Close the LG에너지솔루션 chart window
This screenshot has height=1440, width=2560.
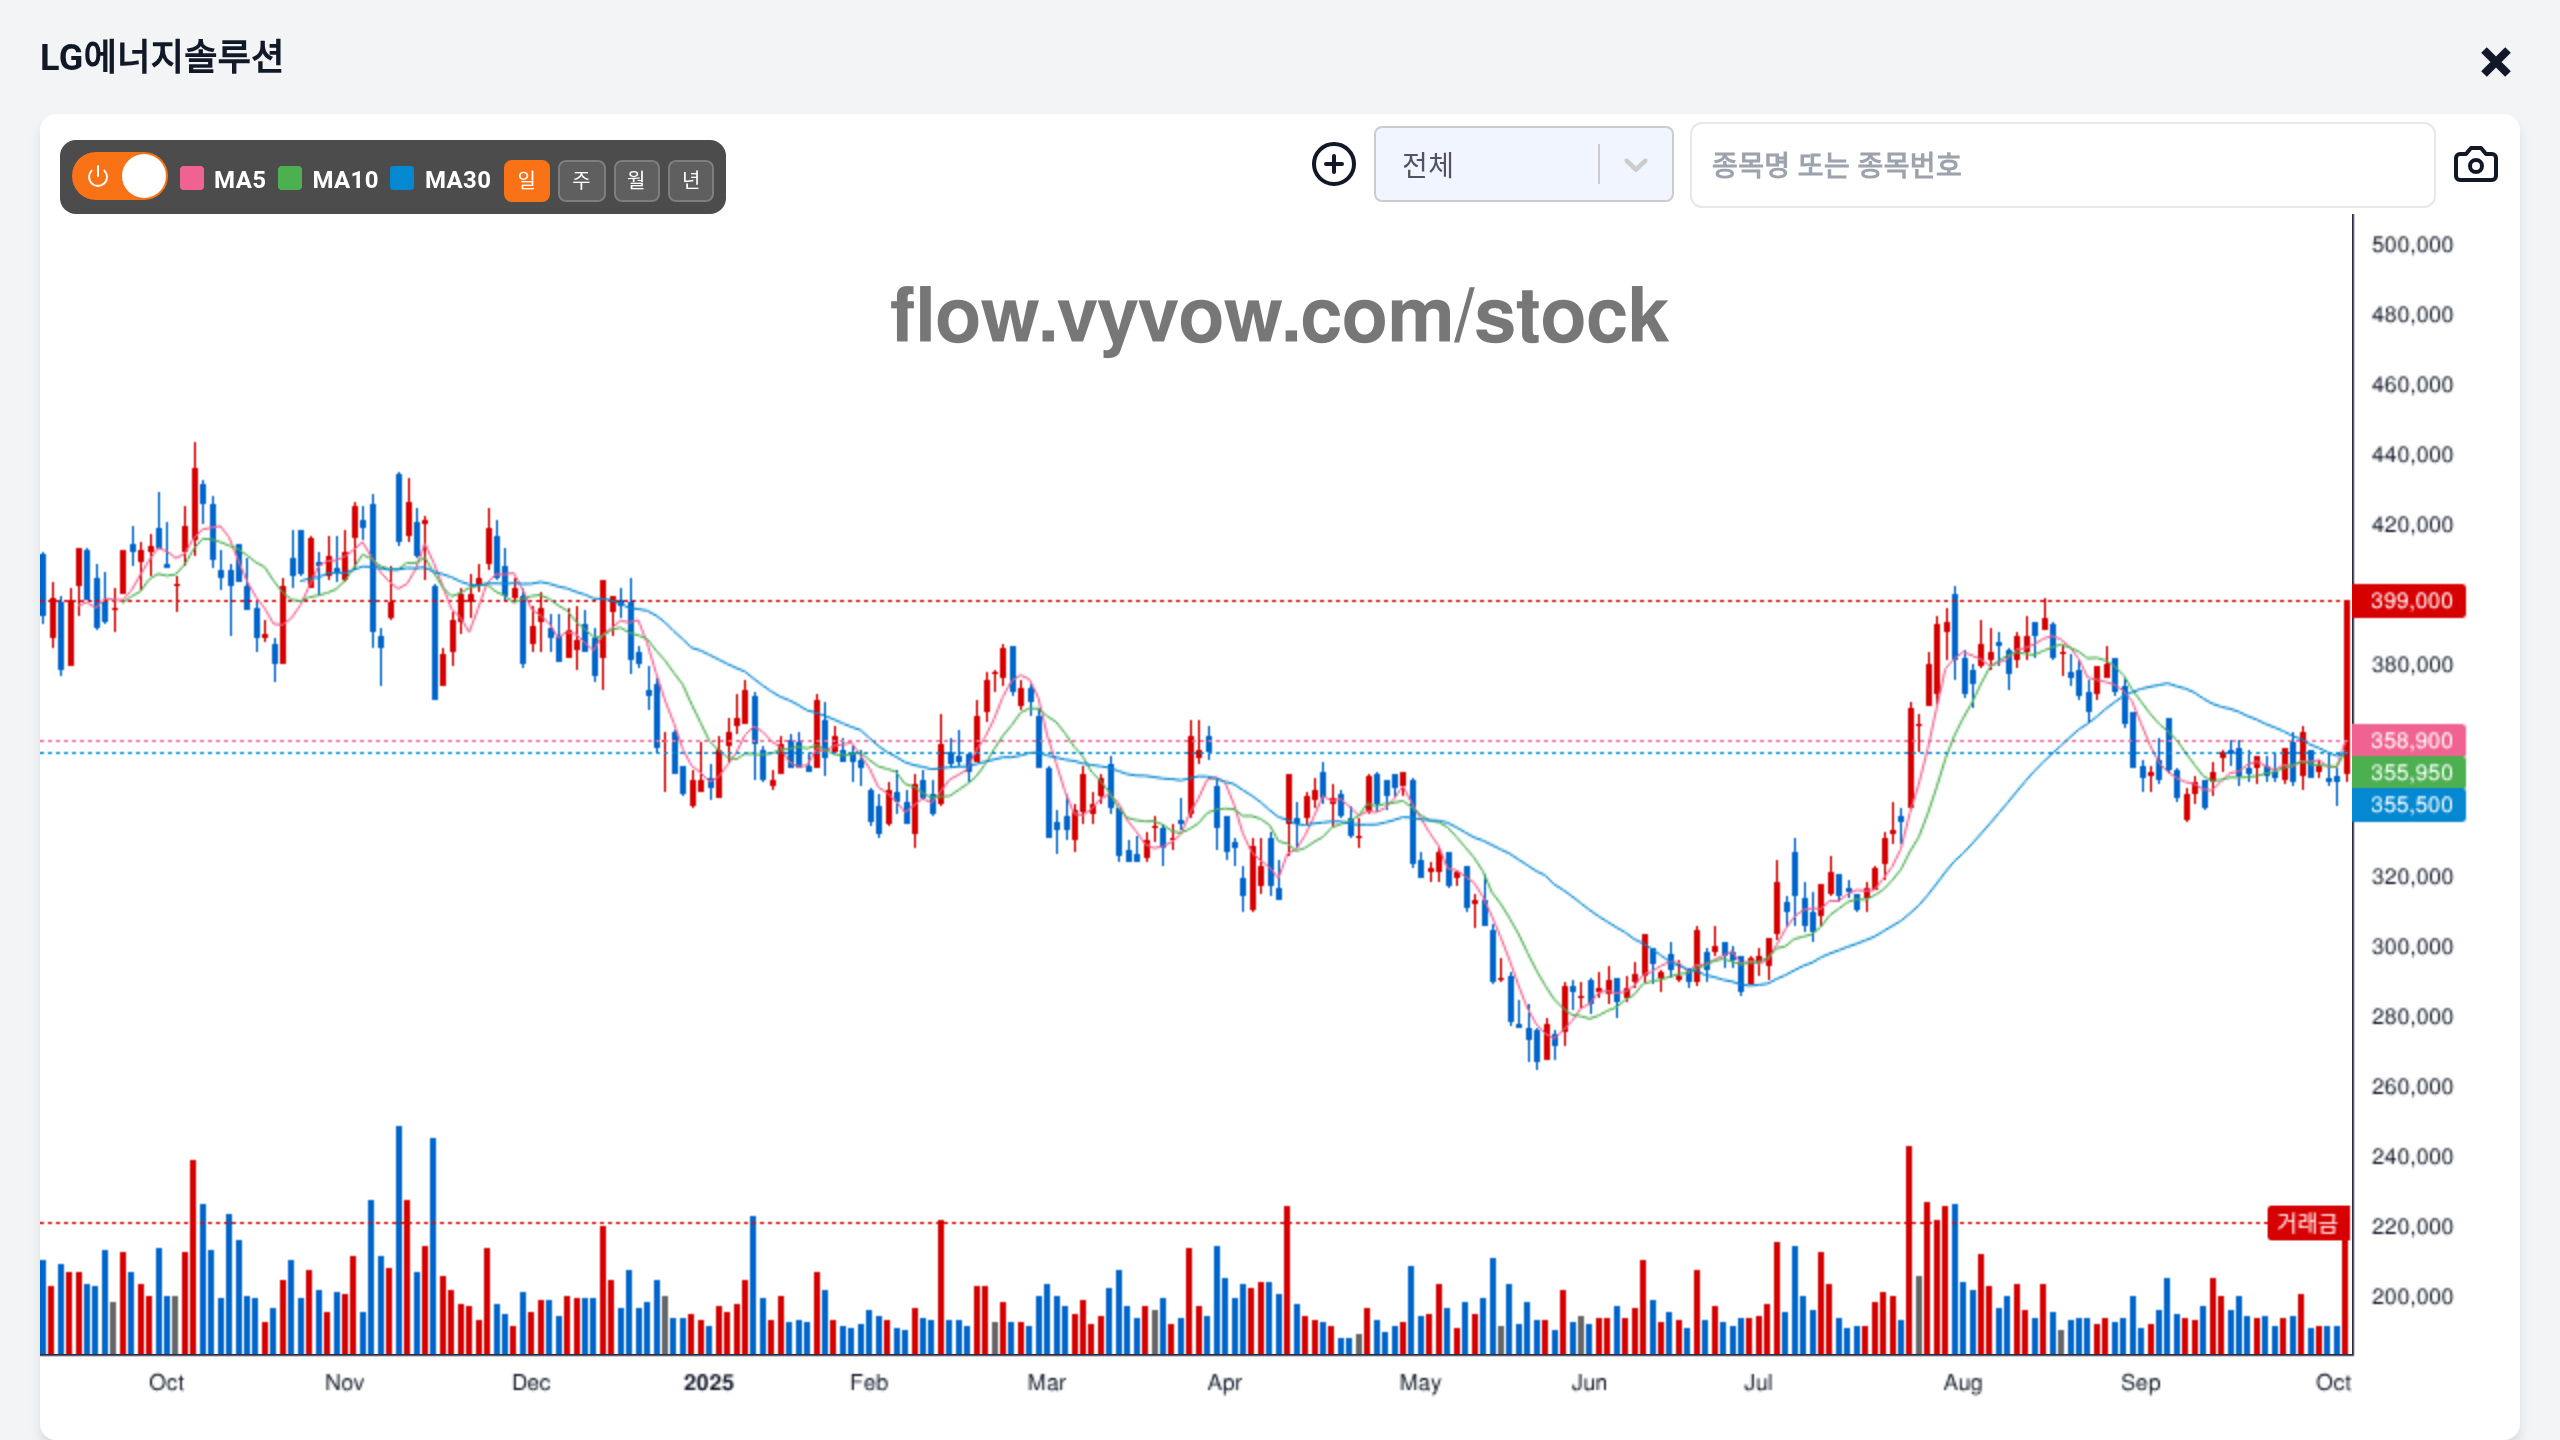coord(2495,62)
